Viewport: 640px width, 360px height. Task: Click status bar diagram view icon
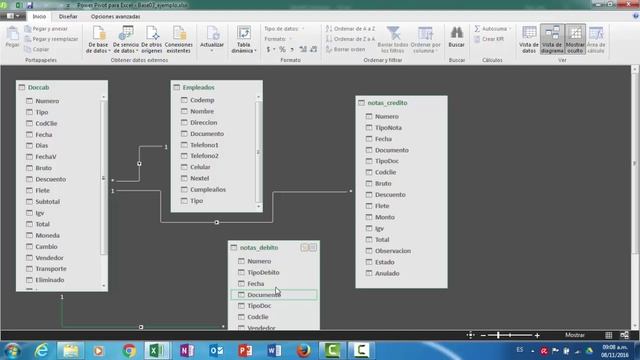pos(624,336)
